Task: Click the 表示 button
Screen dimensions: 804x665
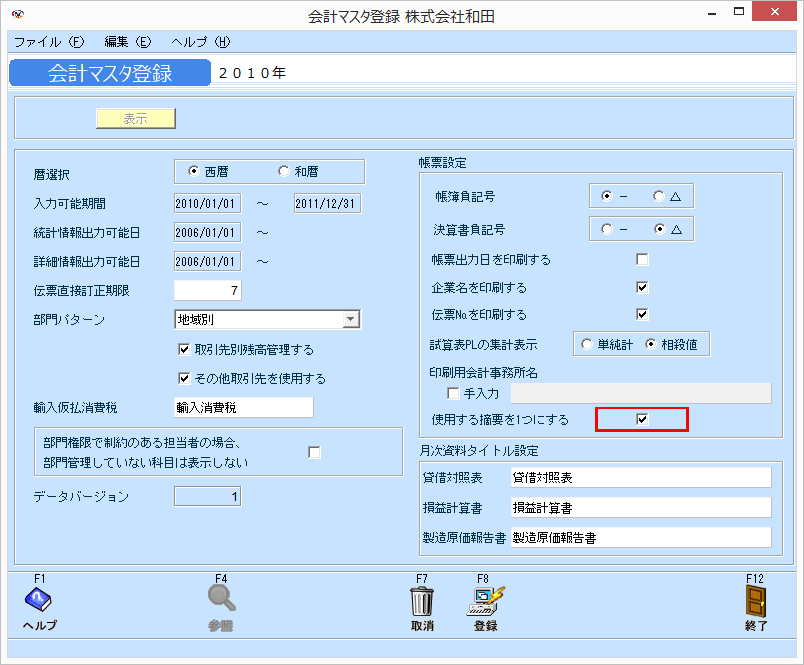Action: coord(135,118)
